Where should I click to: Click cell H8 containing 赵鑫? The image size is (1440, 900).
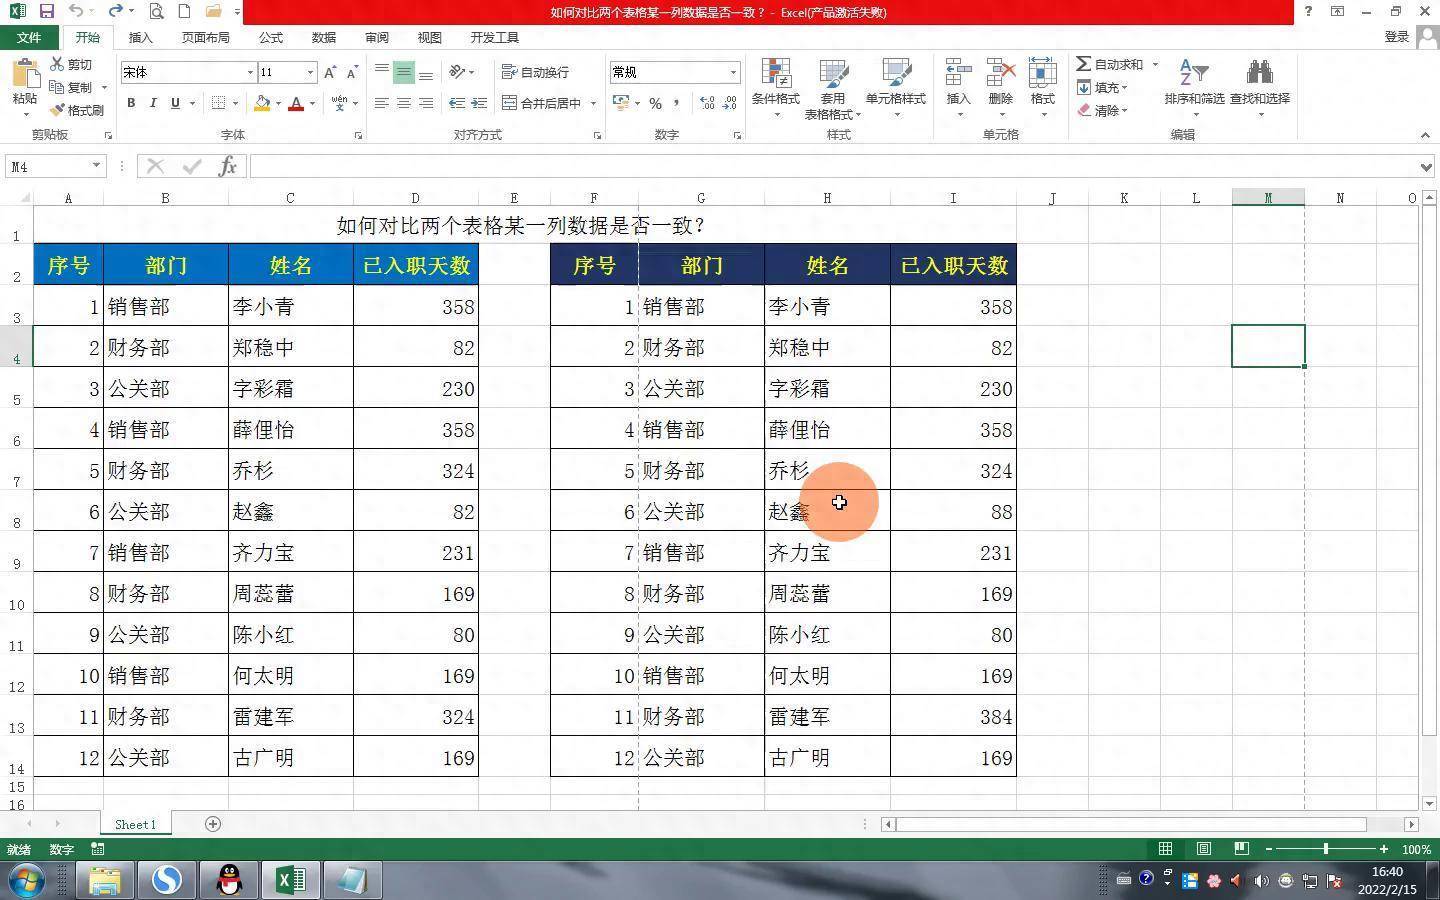826,512
